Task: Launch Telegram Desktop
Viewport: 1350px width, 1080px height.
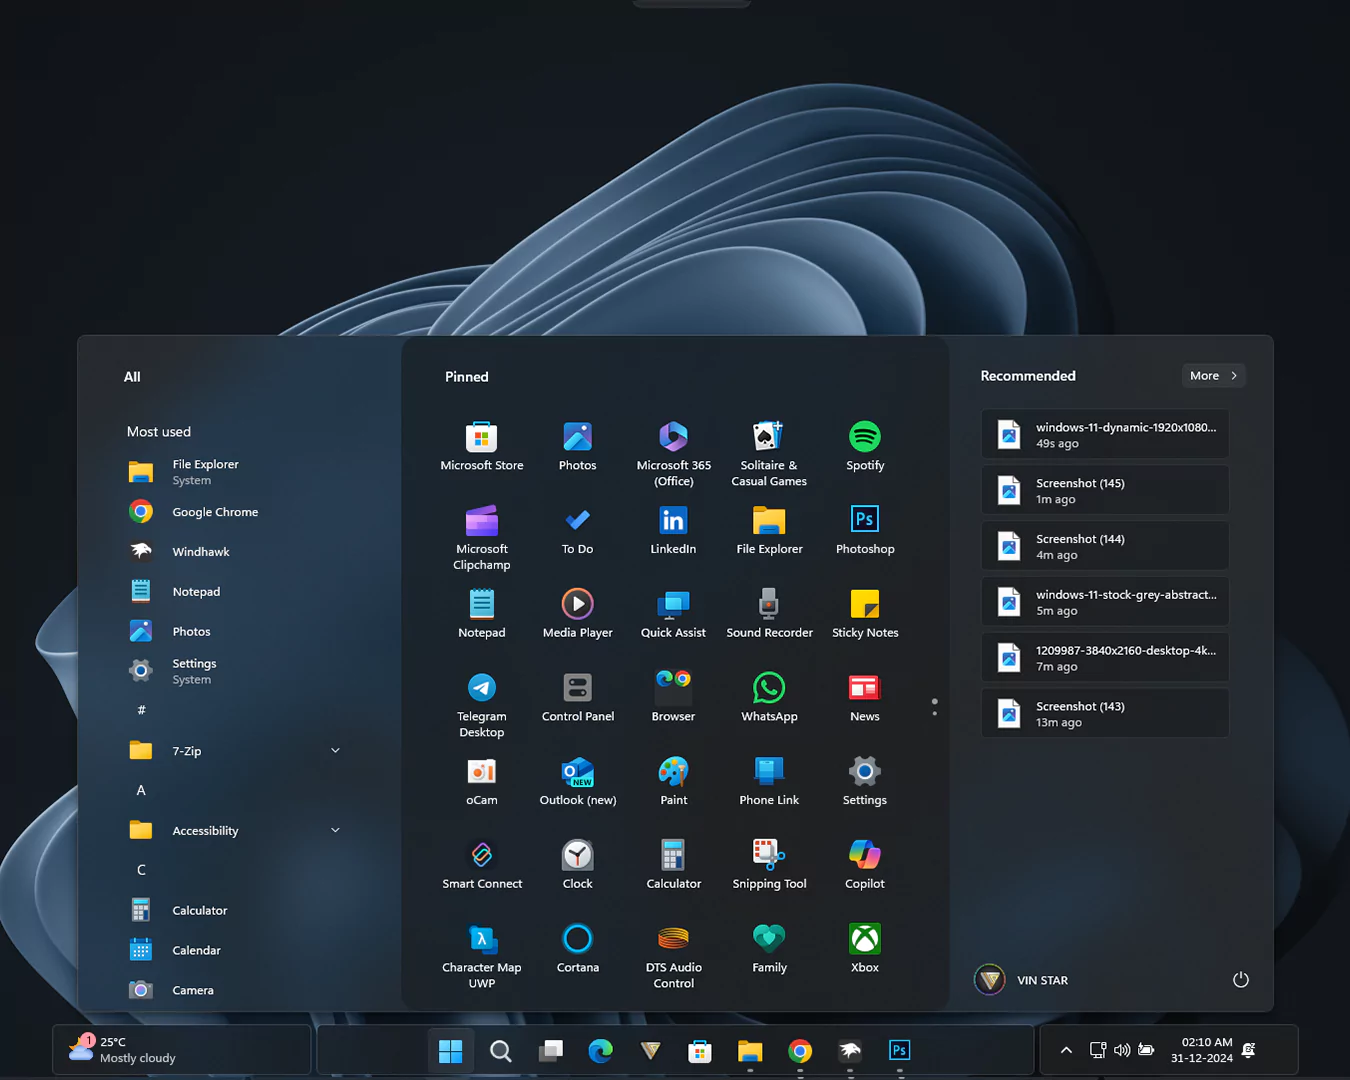Action: (481, 705)
